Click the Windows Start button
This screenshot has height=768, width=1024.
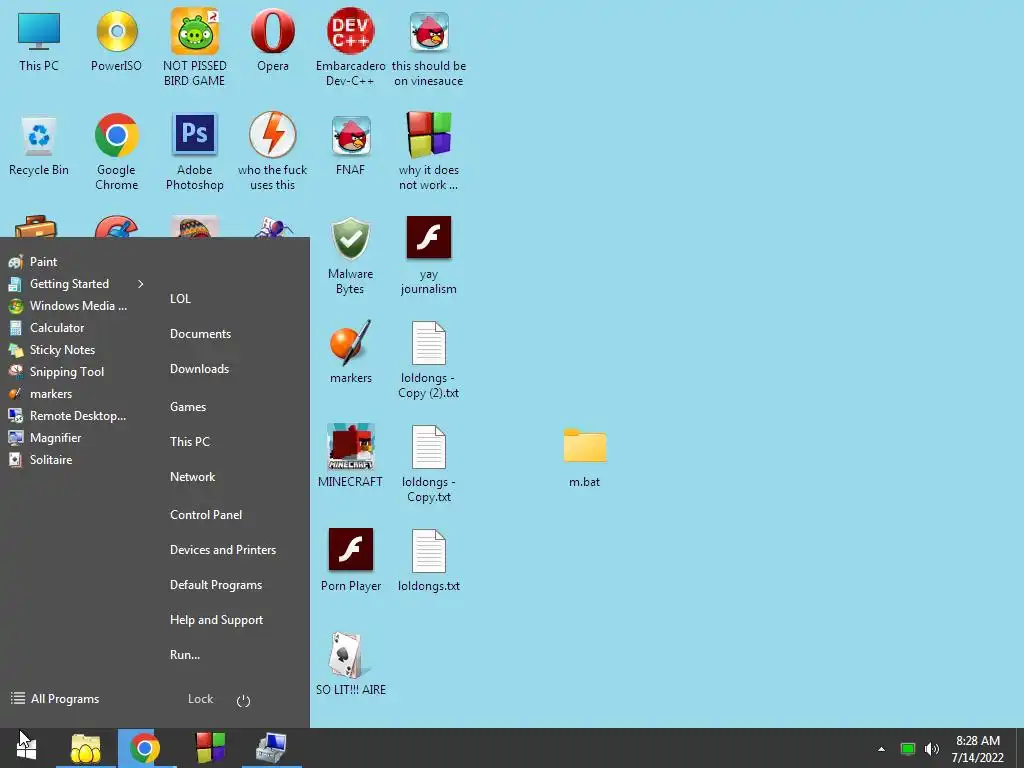(x=26, y=748)
